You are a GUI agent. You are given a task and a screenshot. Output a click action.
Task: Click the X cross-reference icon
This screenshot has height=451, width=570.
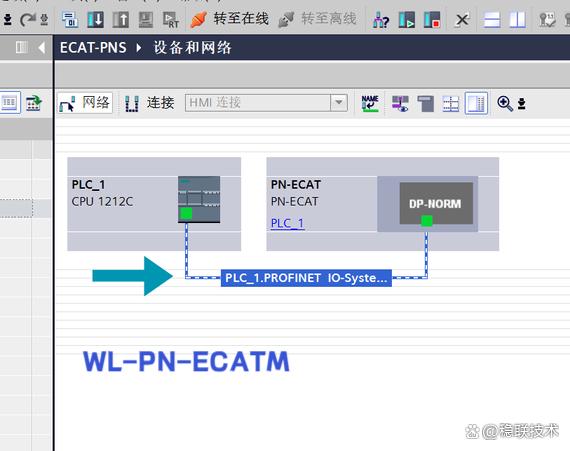point(462,19)
